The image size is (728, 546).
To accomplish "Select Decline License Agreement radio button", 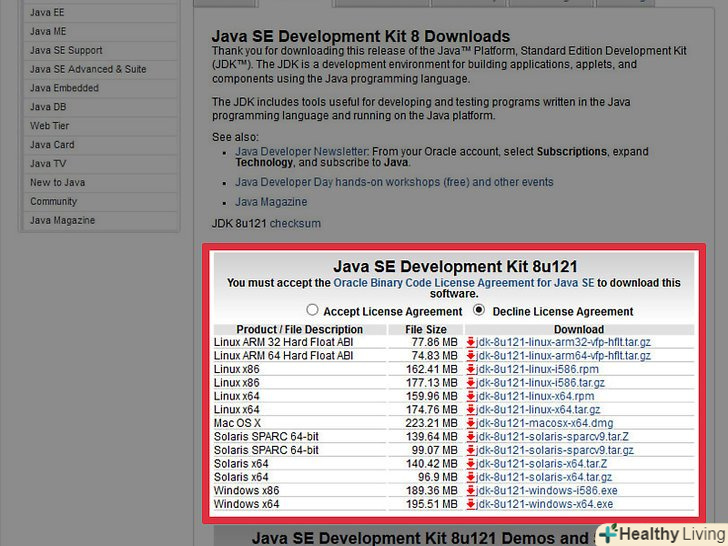I will [479, 310].
